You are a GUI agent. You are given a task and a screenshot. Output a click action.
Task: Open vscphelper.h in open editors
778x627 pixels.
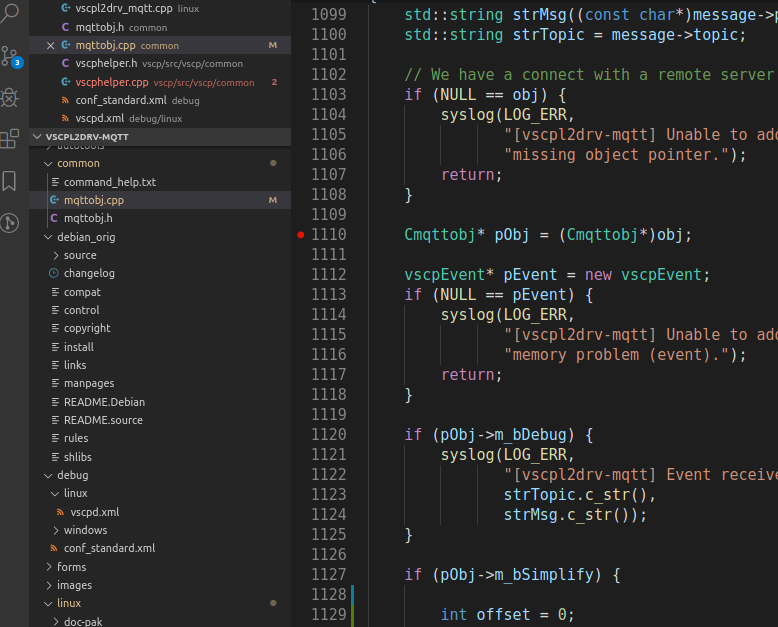click(x=160, y=63)
